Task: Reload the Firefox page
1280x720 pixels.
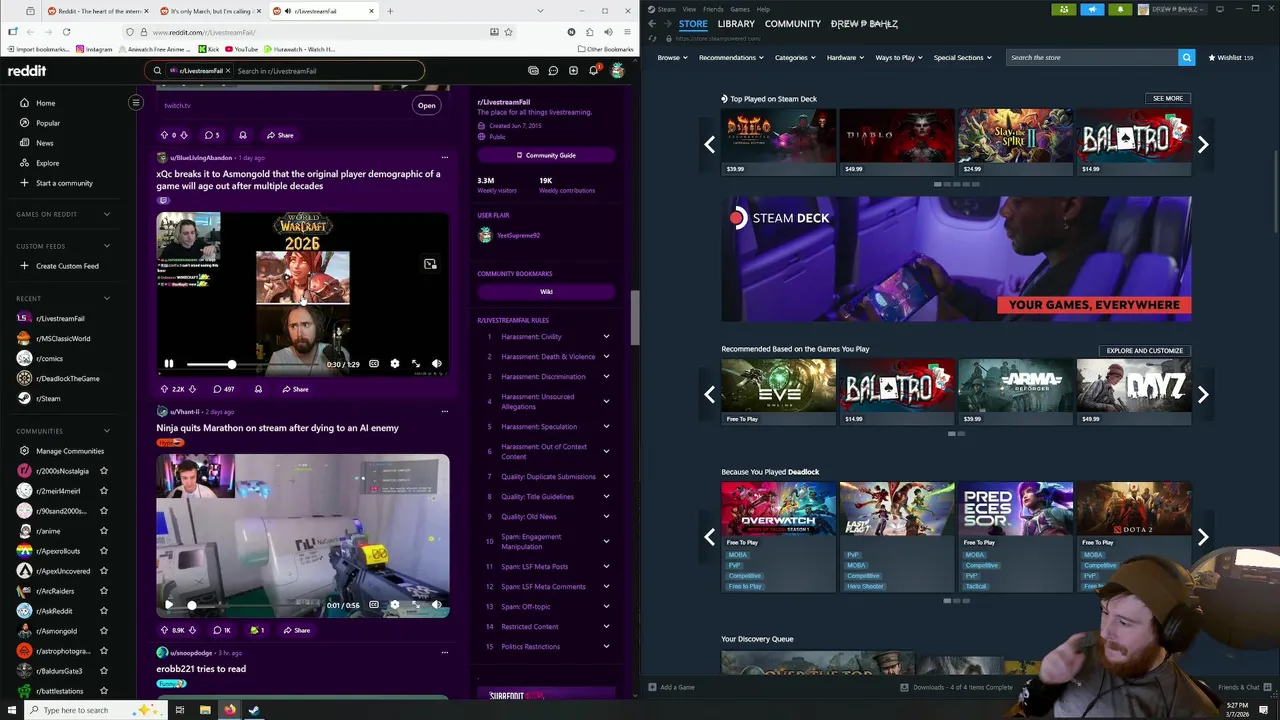Action: point(66,32)
